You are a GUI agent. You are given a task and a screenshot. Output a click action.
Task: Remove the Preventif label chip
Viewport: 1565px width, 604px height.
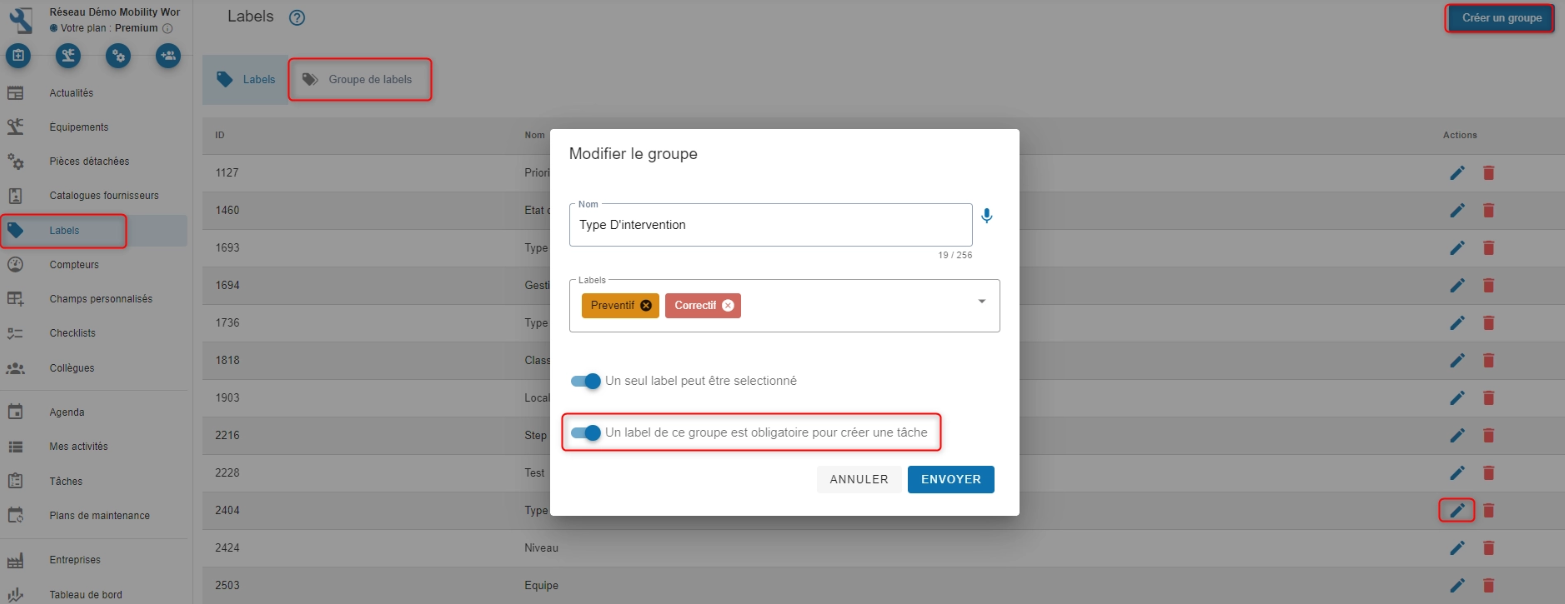coord(646,306)
